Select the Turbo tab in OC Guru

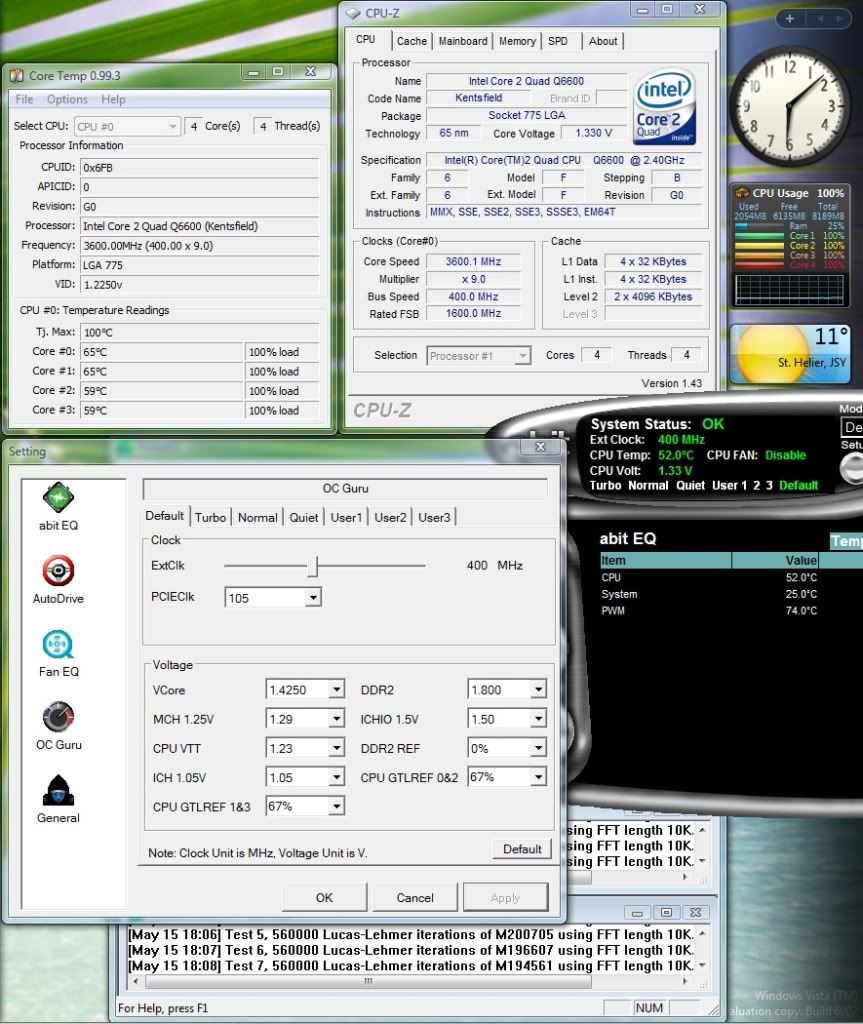point(210,518)
